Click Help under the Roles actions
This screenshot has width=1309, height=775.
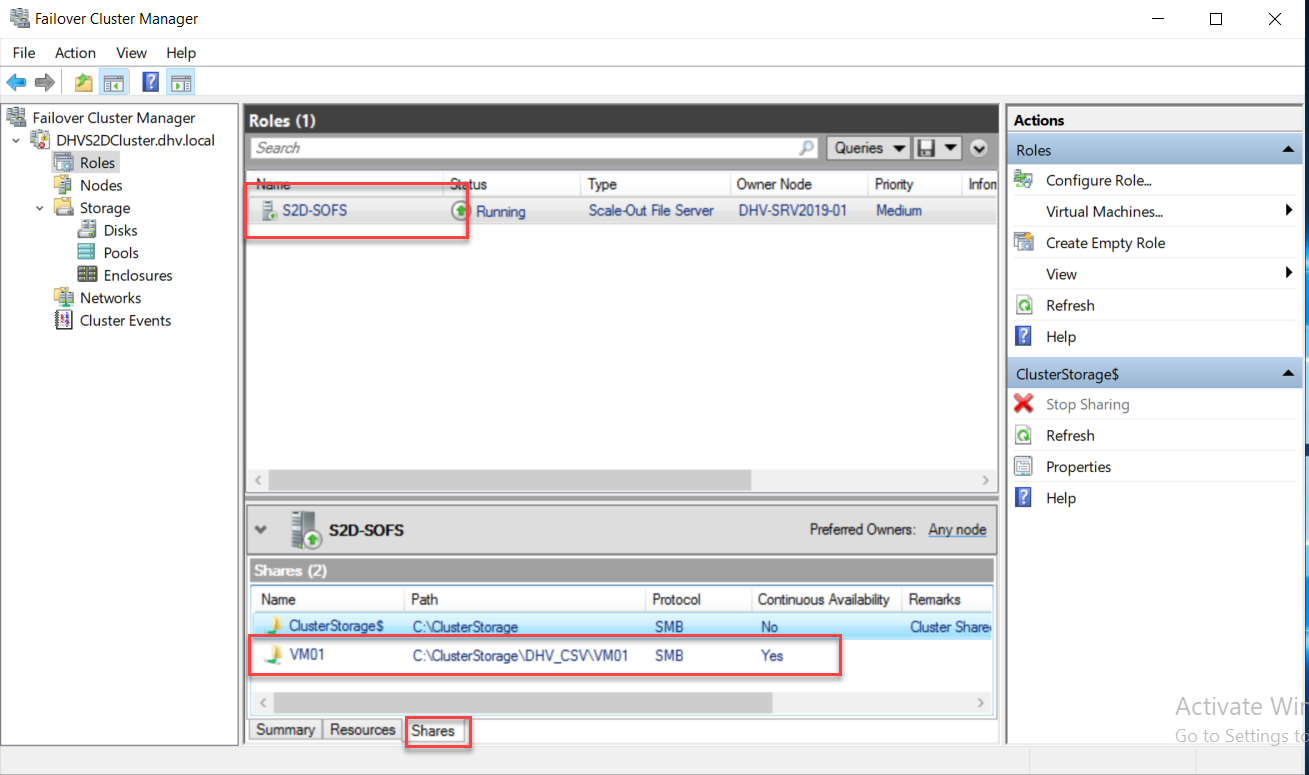coord(1061,337)
